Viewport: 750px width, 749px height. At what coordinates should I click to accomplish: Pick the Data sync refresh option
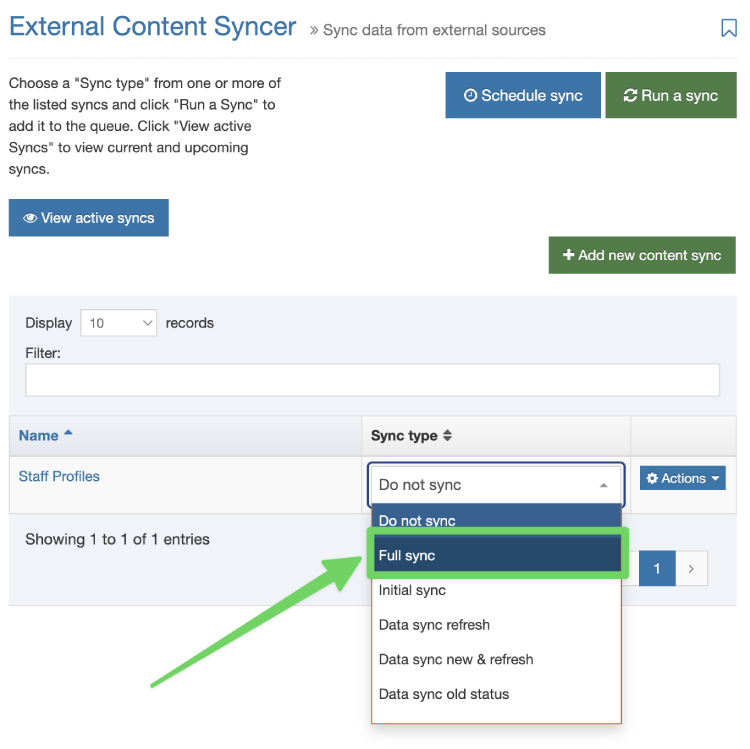click(x=496, y=625)
